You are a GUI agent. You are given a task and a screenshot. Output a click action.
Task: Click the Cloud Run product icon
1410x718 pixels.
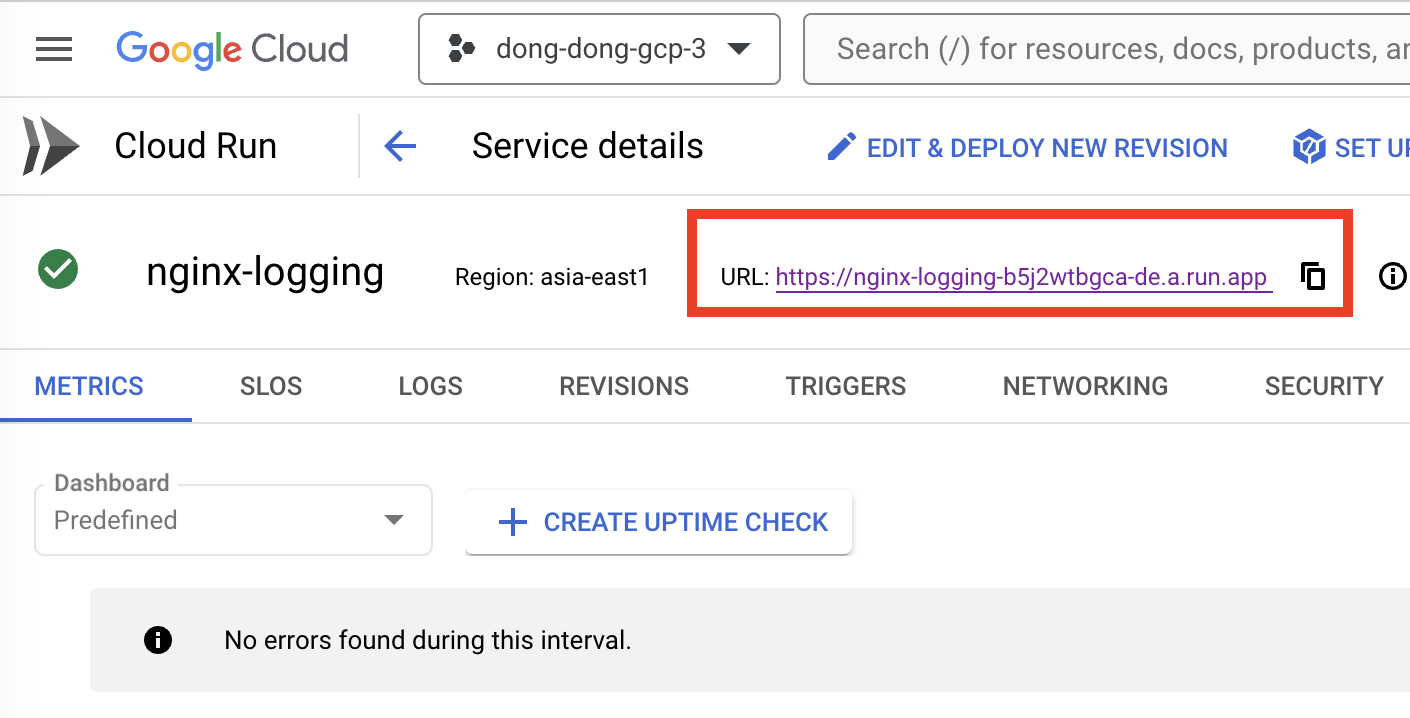(x=51, y=147)
